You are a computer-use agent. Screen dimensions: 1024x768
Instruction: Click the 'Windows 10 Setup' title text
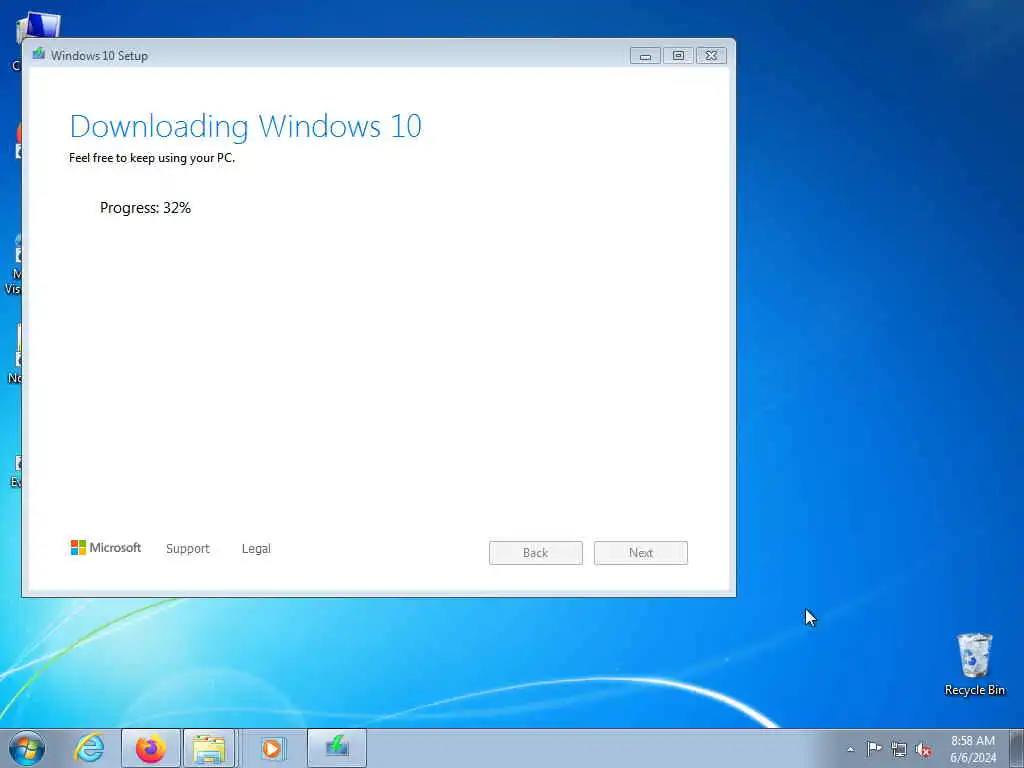(99, 56)
